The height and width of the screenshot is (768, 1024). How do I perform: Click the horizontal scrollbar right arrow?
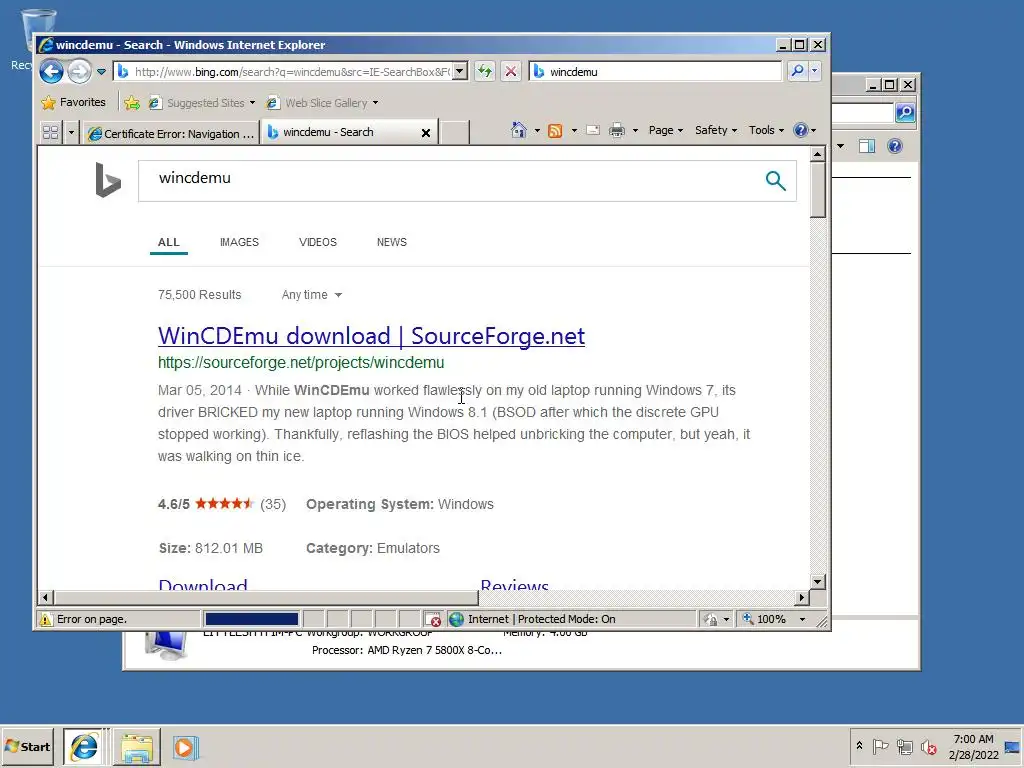click(x=802, y=597)
